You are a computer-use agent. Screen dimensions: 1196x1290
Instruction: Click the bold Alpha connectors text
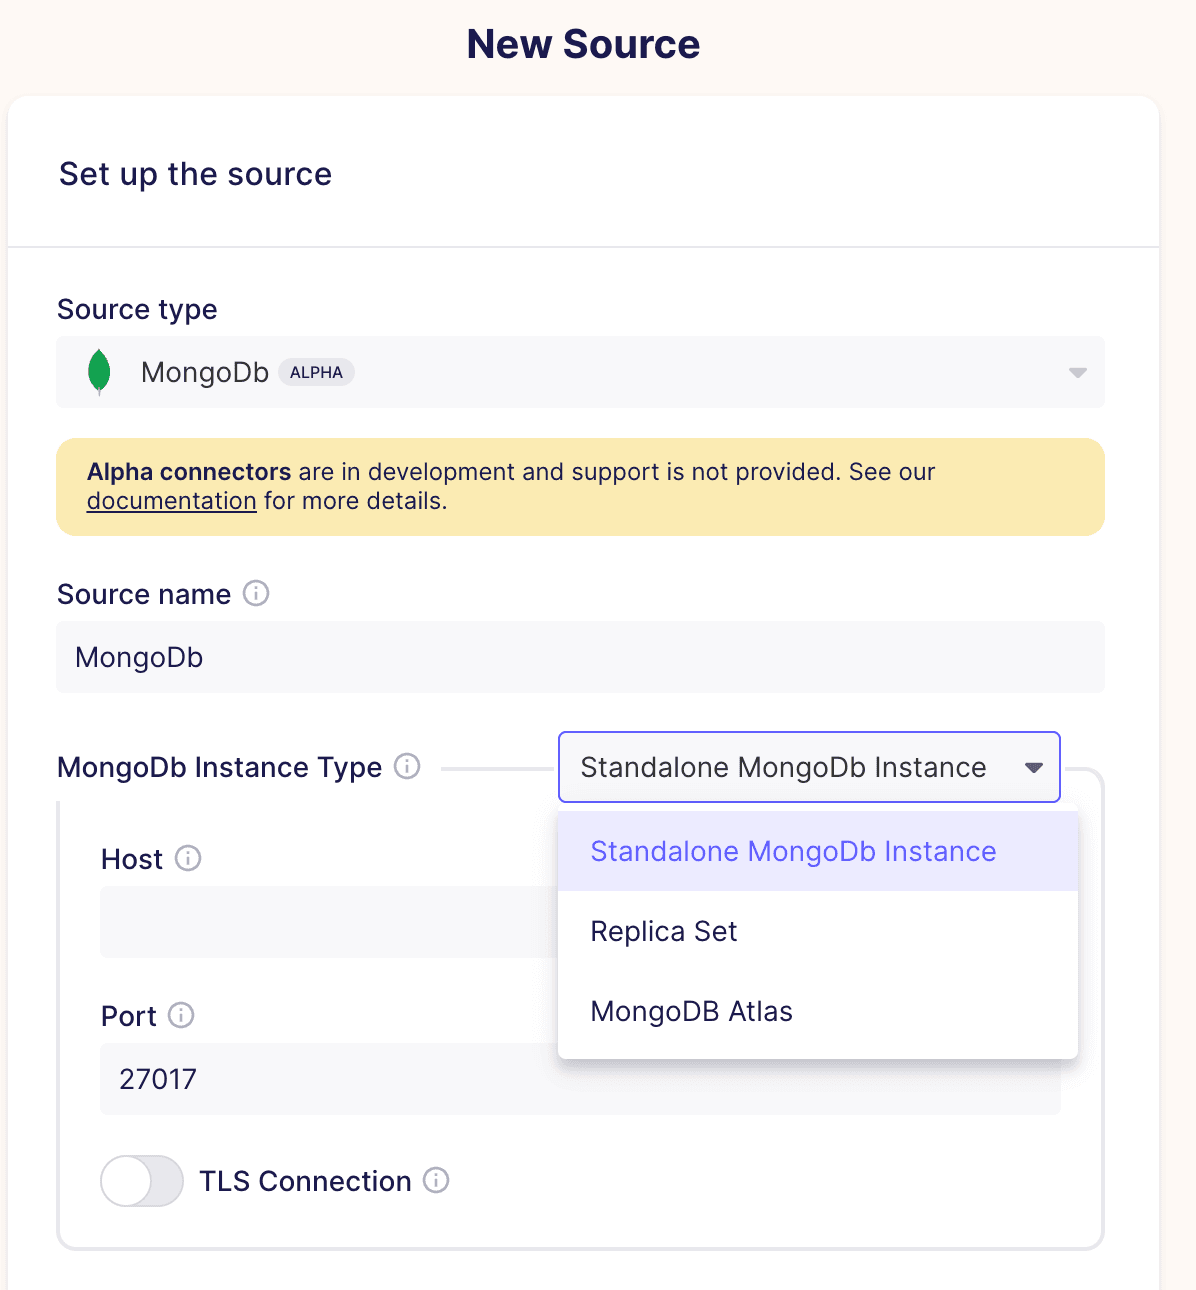(189, 472)
